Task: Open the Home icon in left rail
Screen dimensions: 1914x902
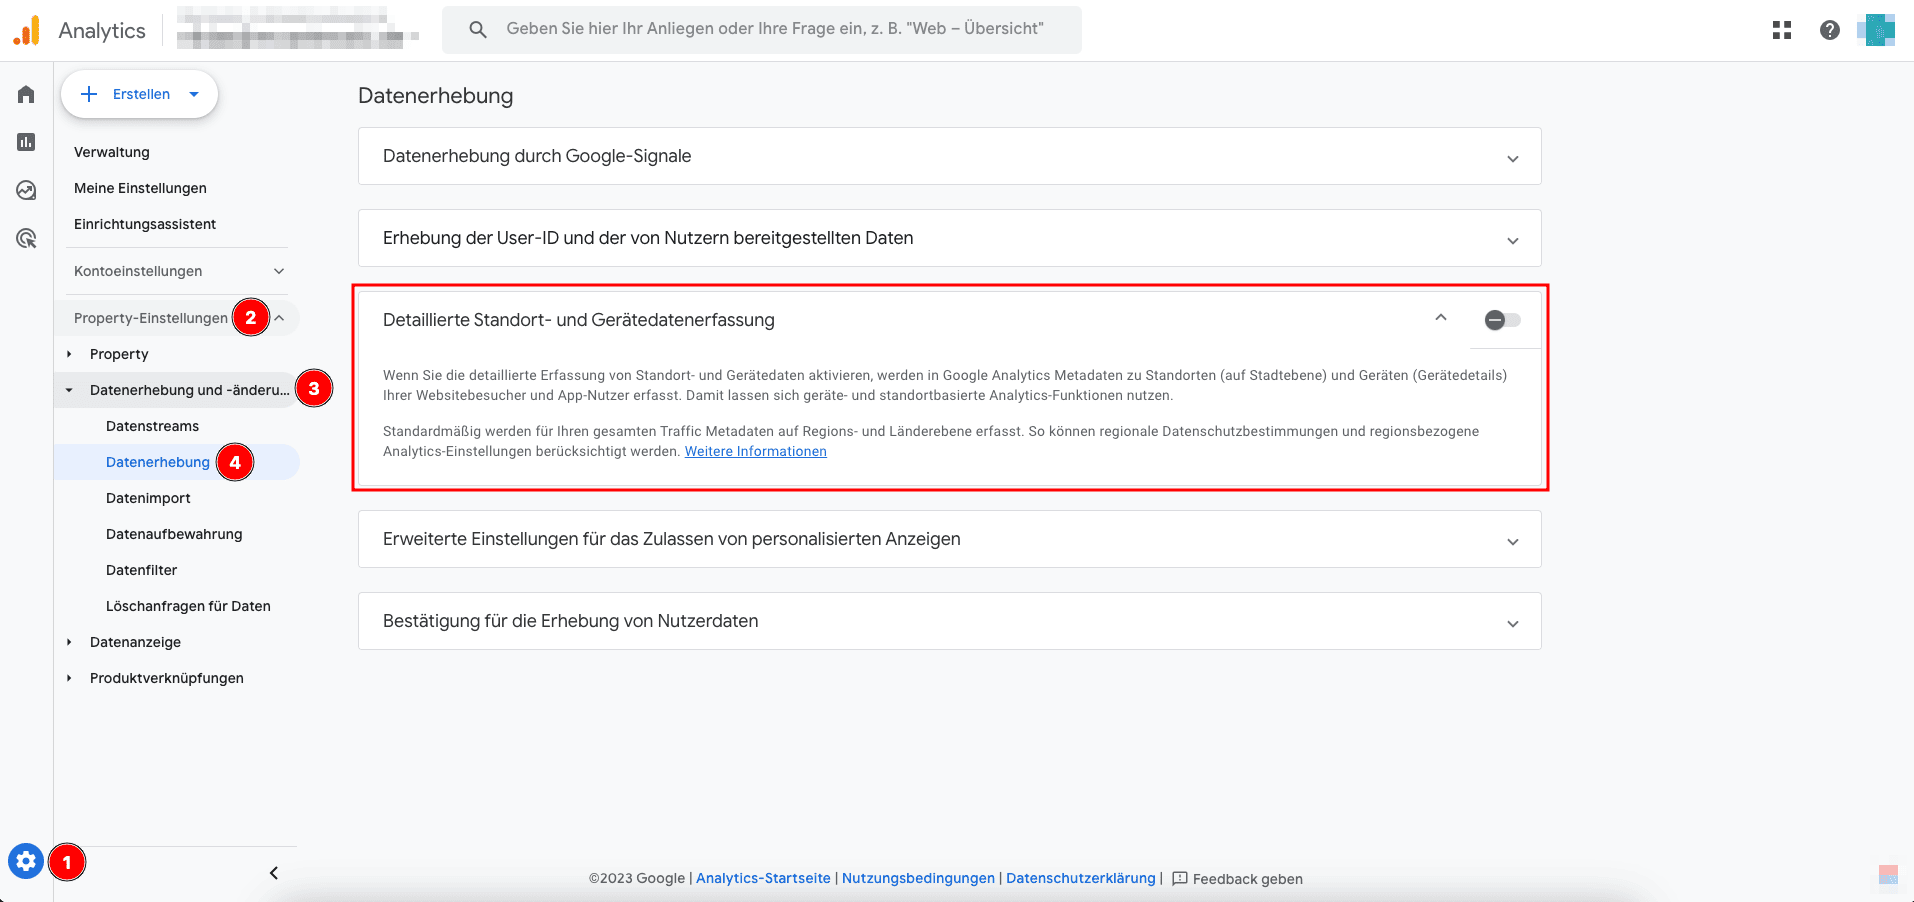Action: tap(26, 94)
